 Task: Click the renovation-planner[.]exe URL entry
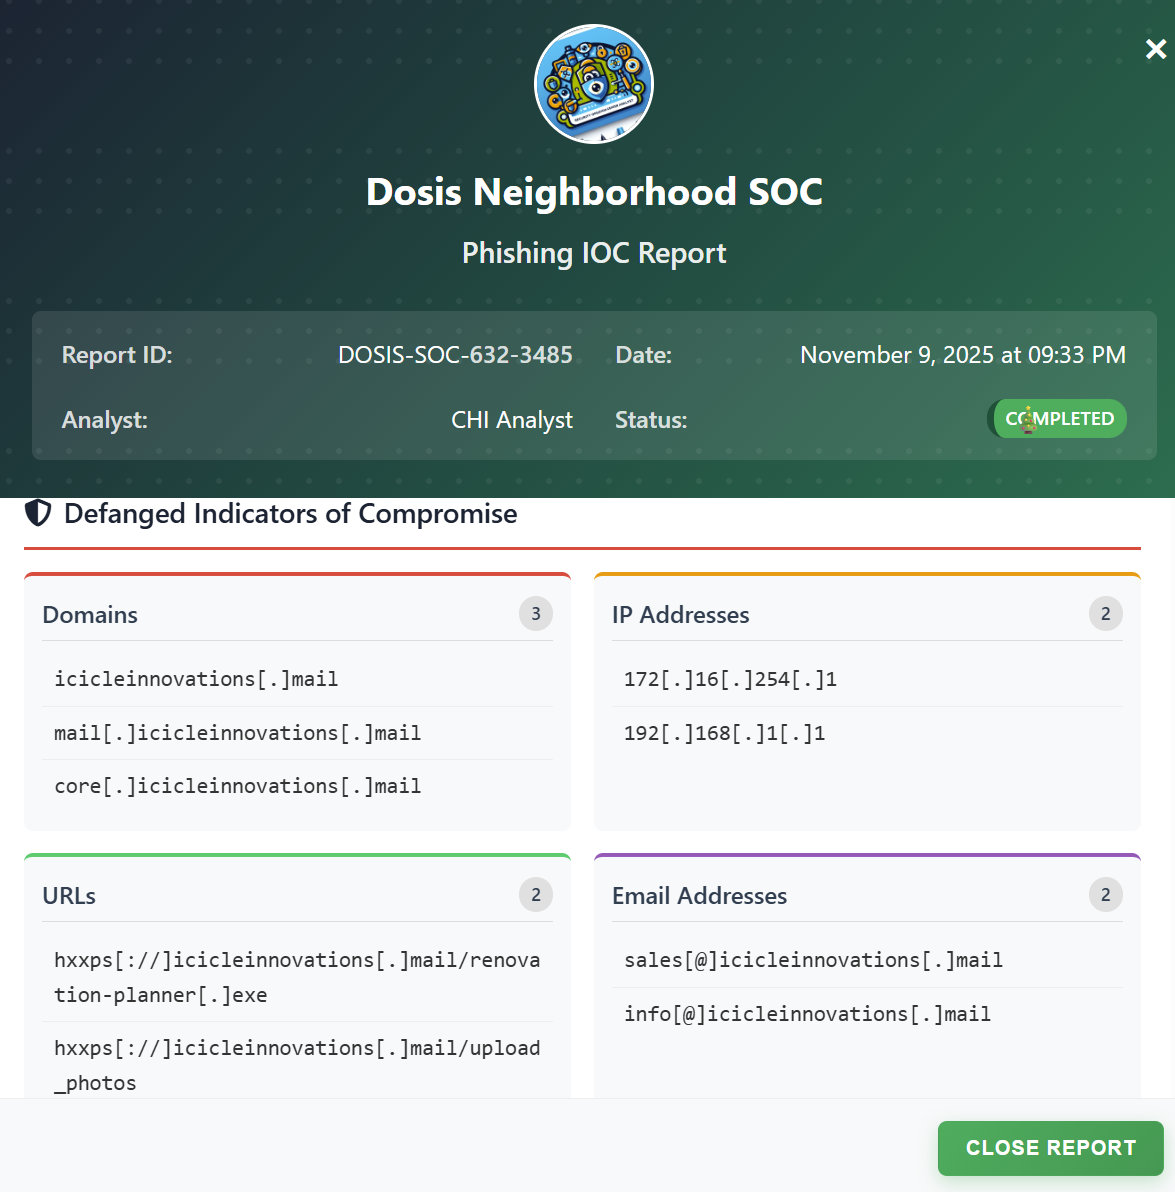[x=296, y=977]
